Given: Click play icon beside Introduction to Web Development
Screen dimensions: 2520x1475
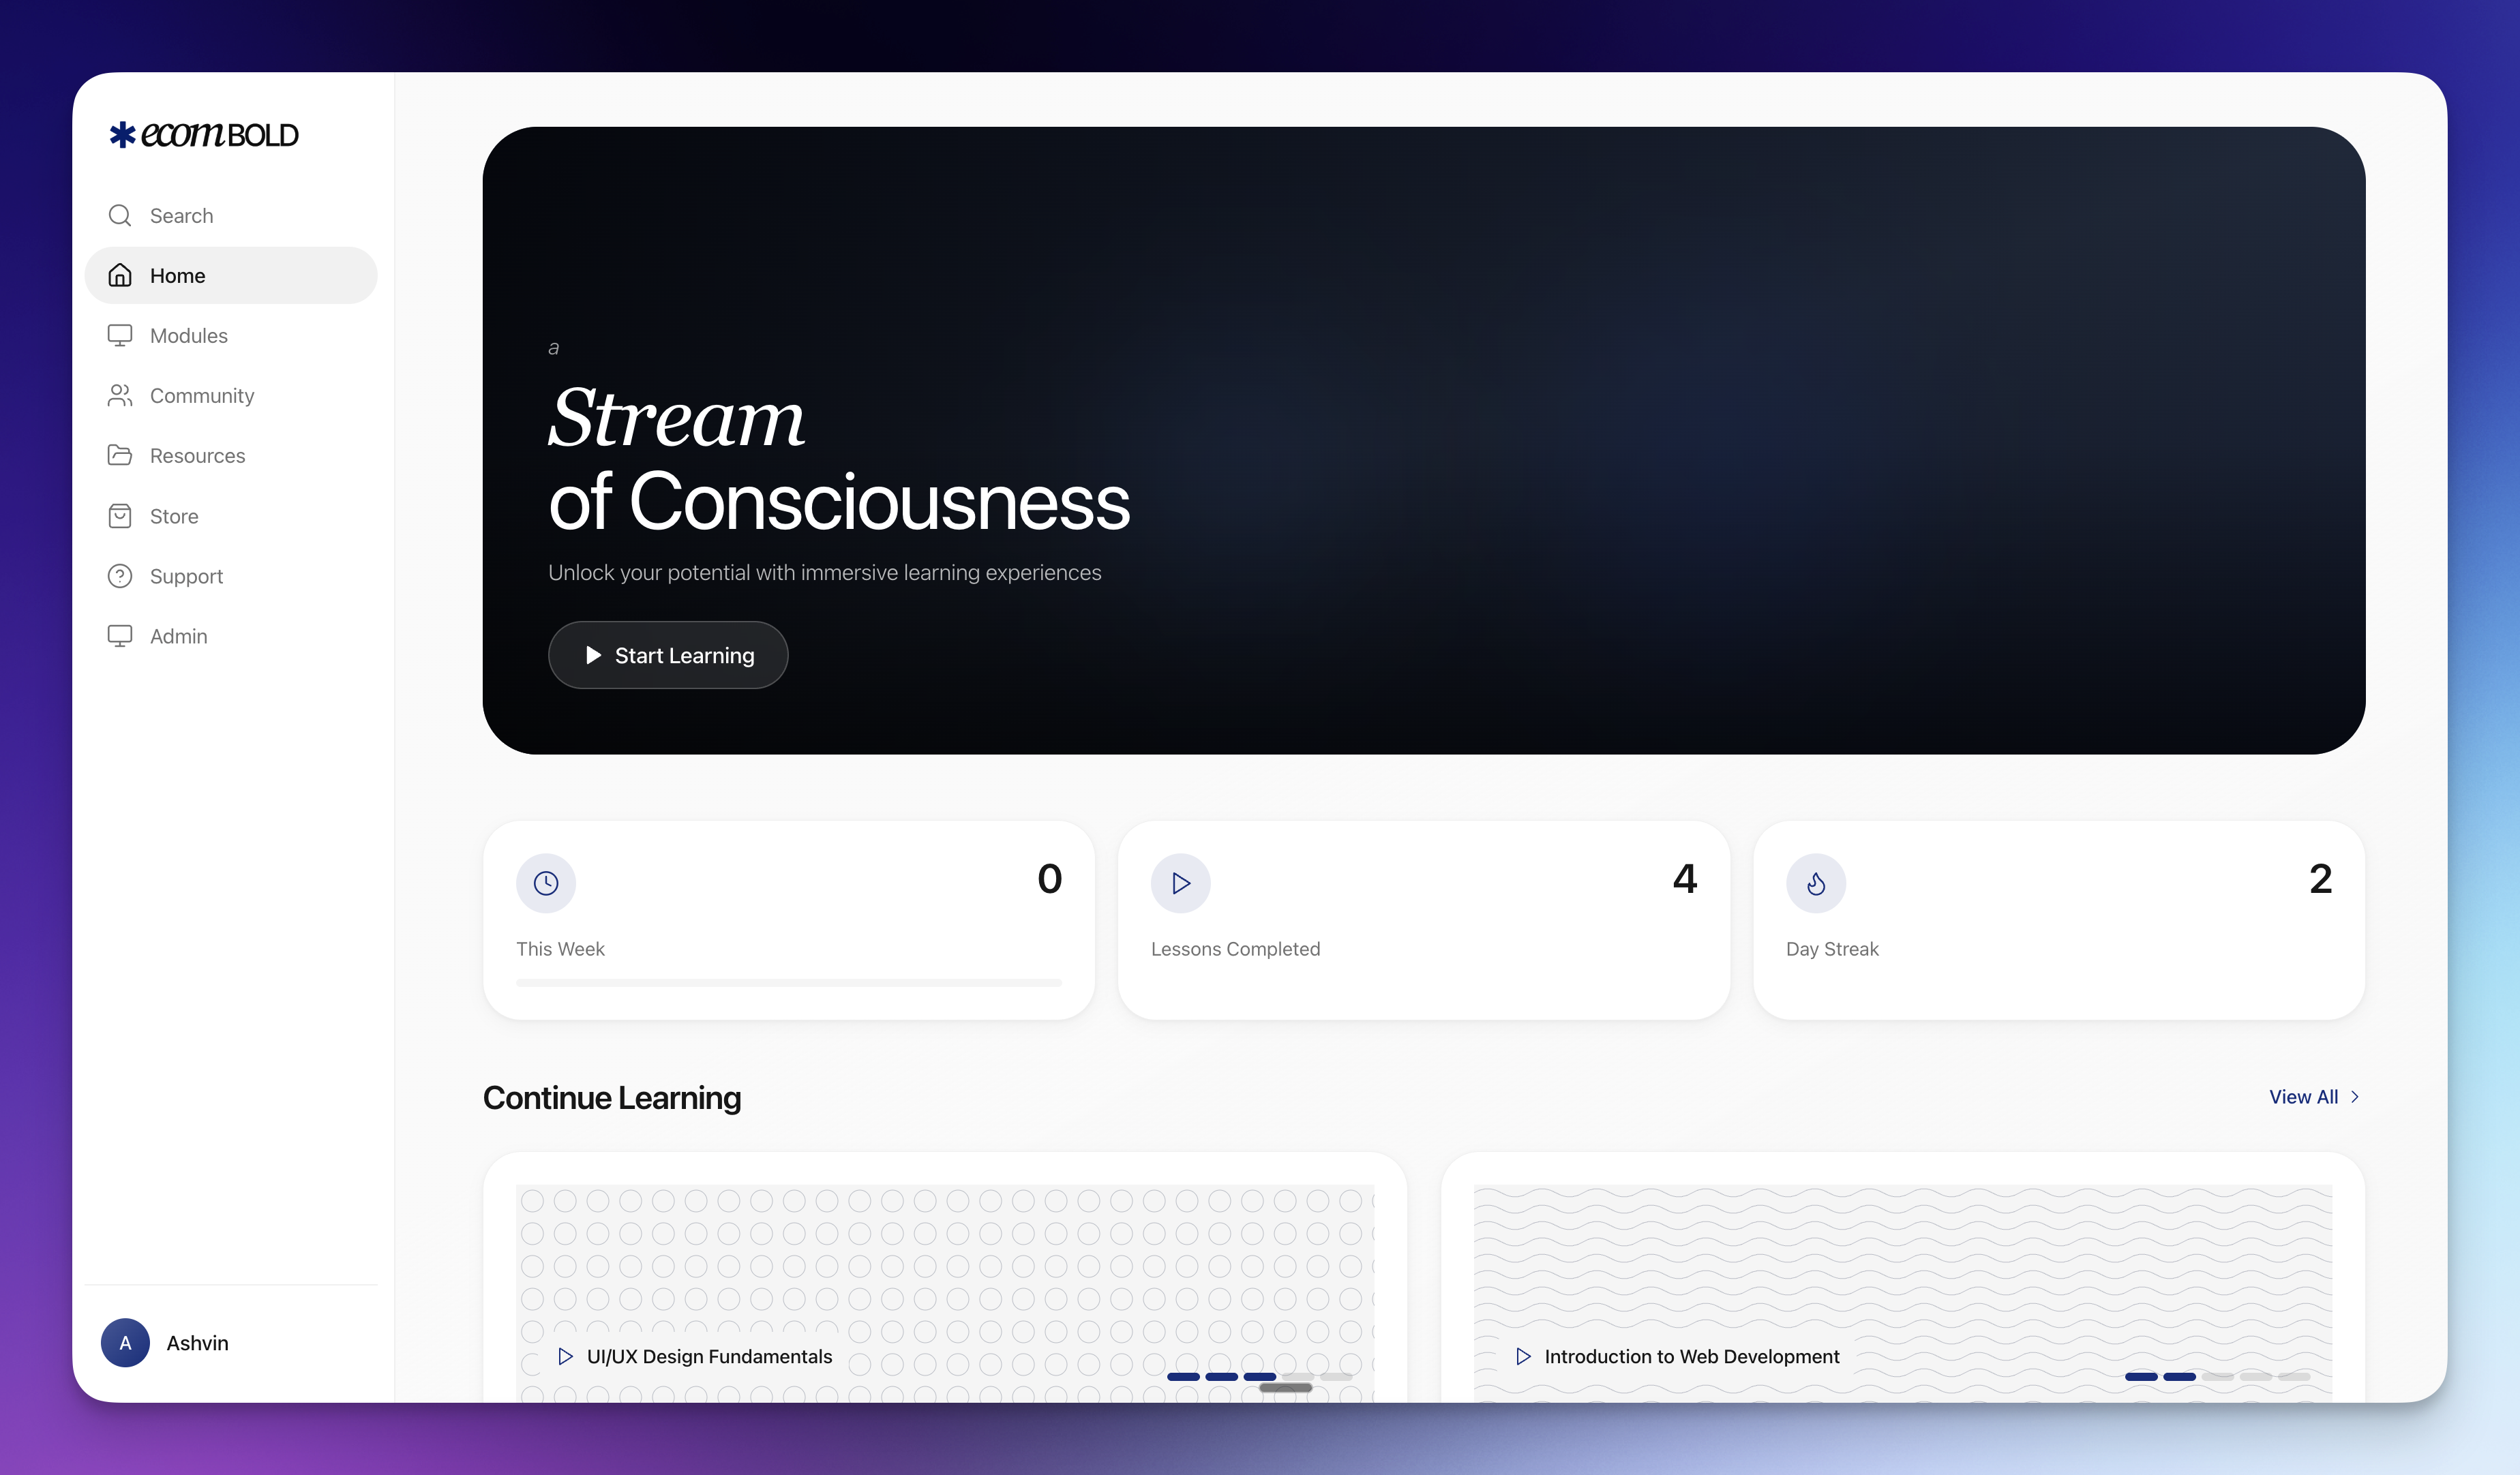Looking at the screenshot, I should coord(1523,1356).
